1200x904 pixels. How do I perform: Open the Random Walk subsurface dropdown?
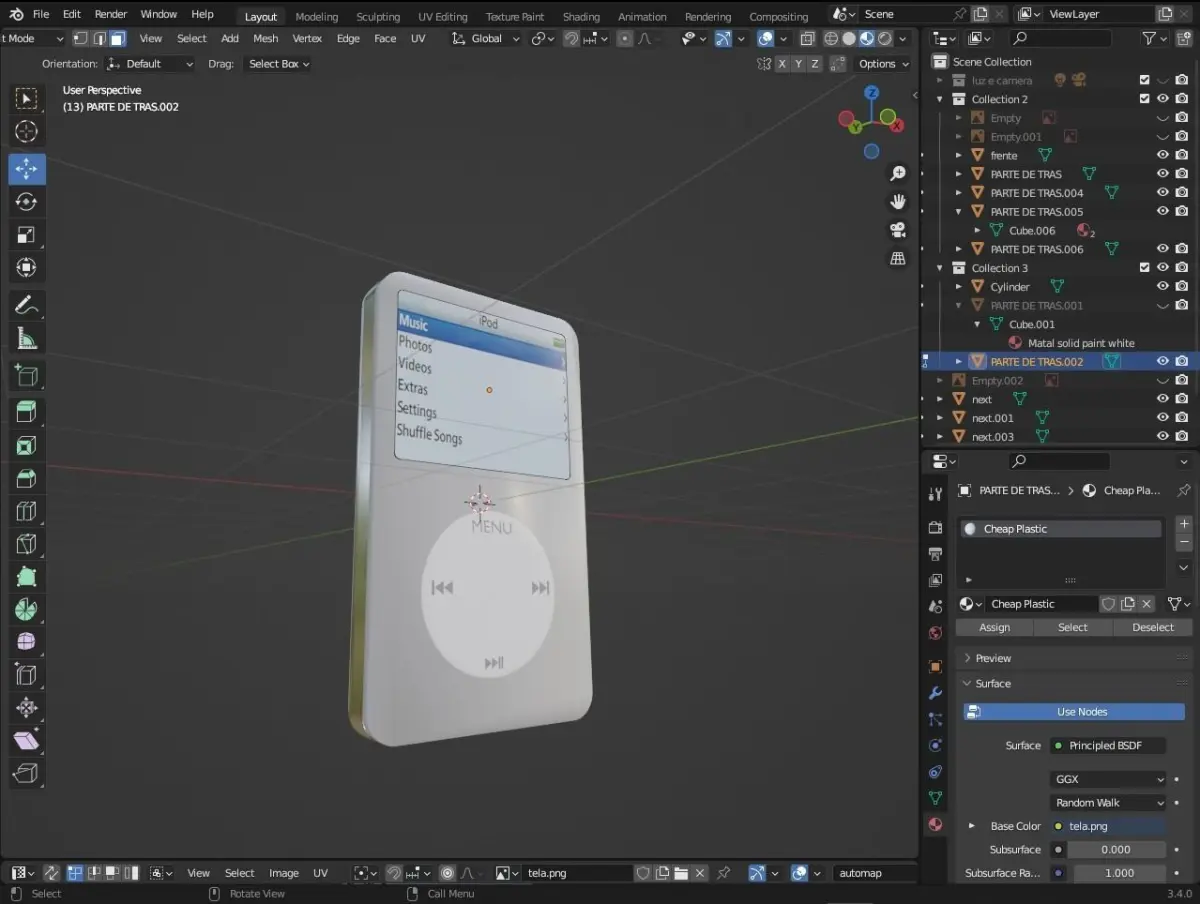pos(1108,802)
